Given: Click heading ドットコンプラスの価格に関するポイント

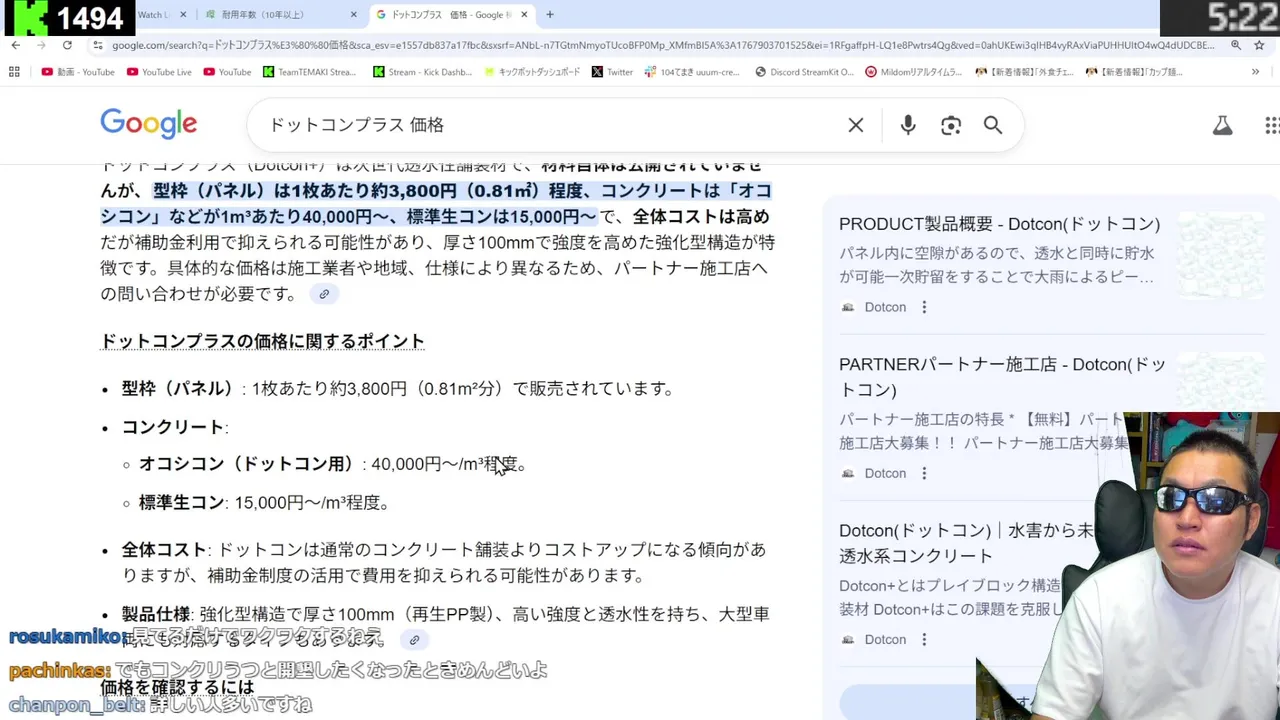Looking at the screenshot, I should (x=262, y=341).
